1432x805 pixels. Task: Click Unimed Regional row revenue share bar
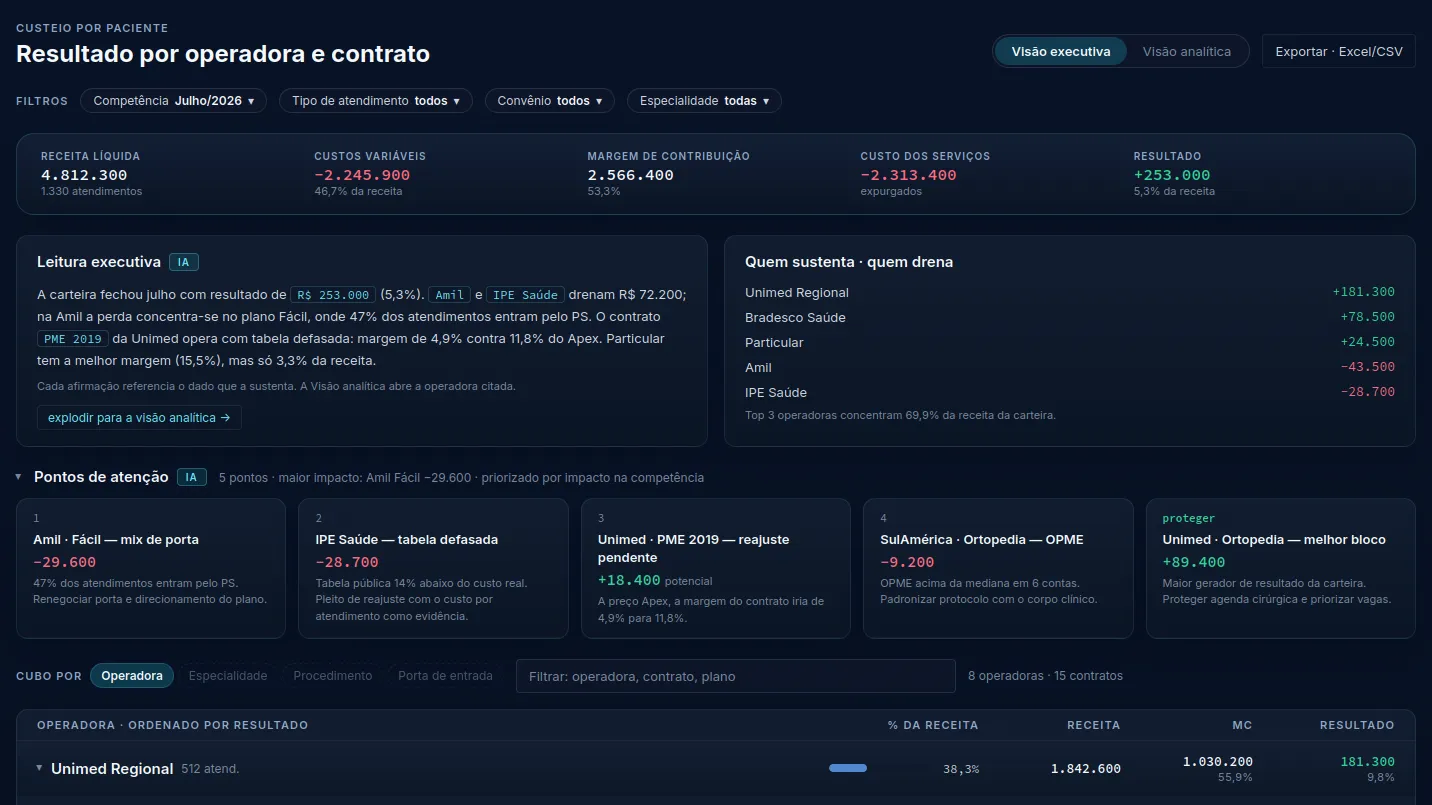878,768
